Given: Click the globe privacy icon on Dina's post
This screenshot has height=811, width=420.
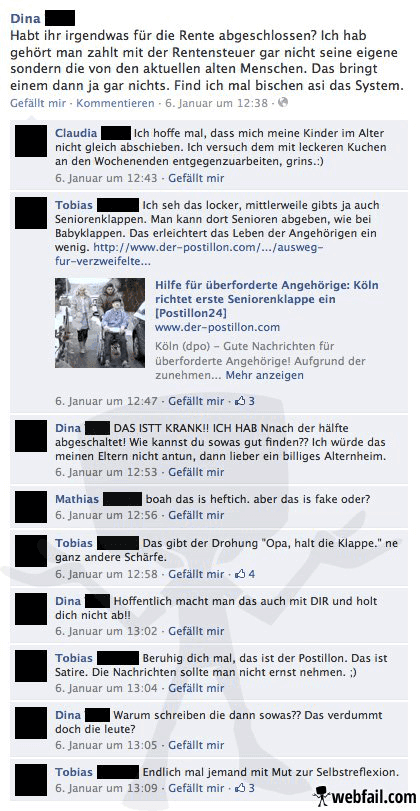Looking at the screenshot, I should click(282, 102).
